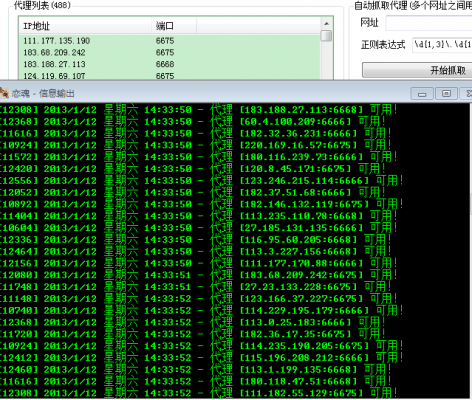This screenshot has height=400, width=472.
Task: Minimize the 信息输出 console window
Action: [x=422, y=94]
